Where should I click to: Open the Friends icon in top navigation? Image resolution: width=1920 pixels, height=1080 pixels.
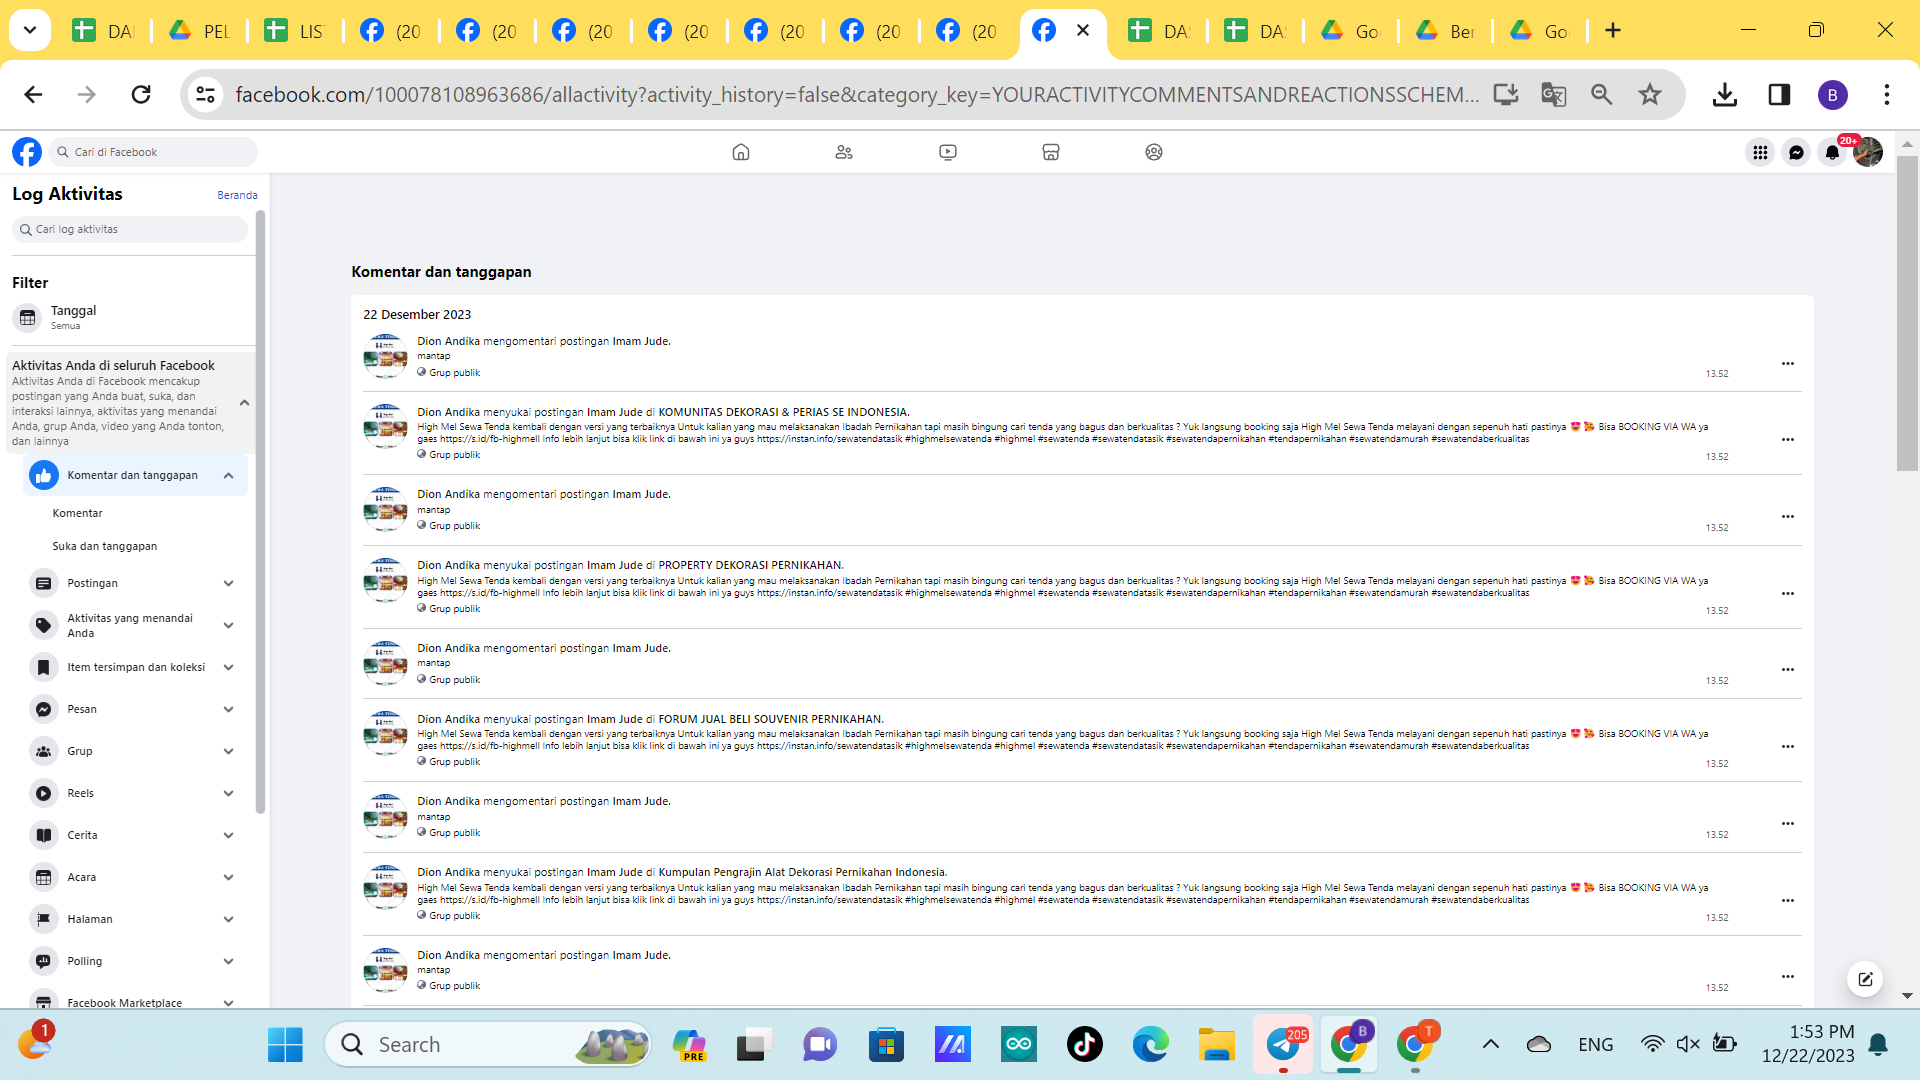(844, 152)
